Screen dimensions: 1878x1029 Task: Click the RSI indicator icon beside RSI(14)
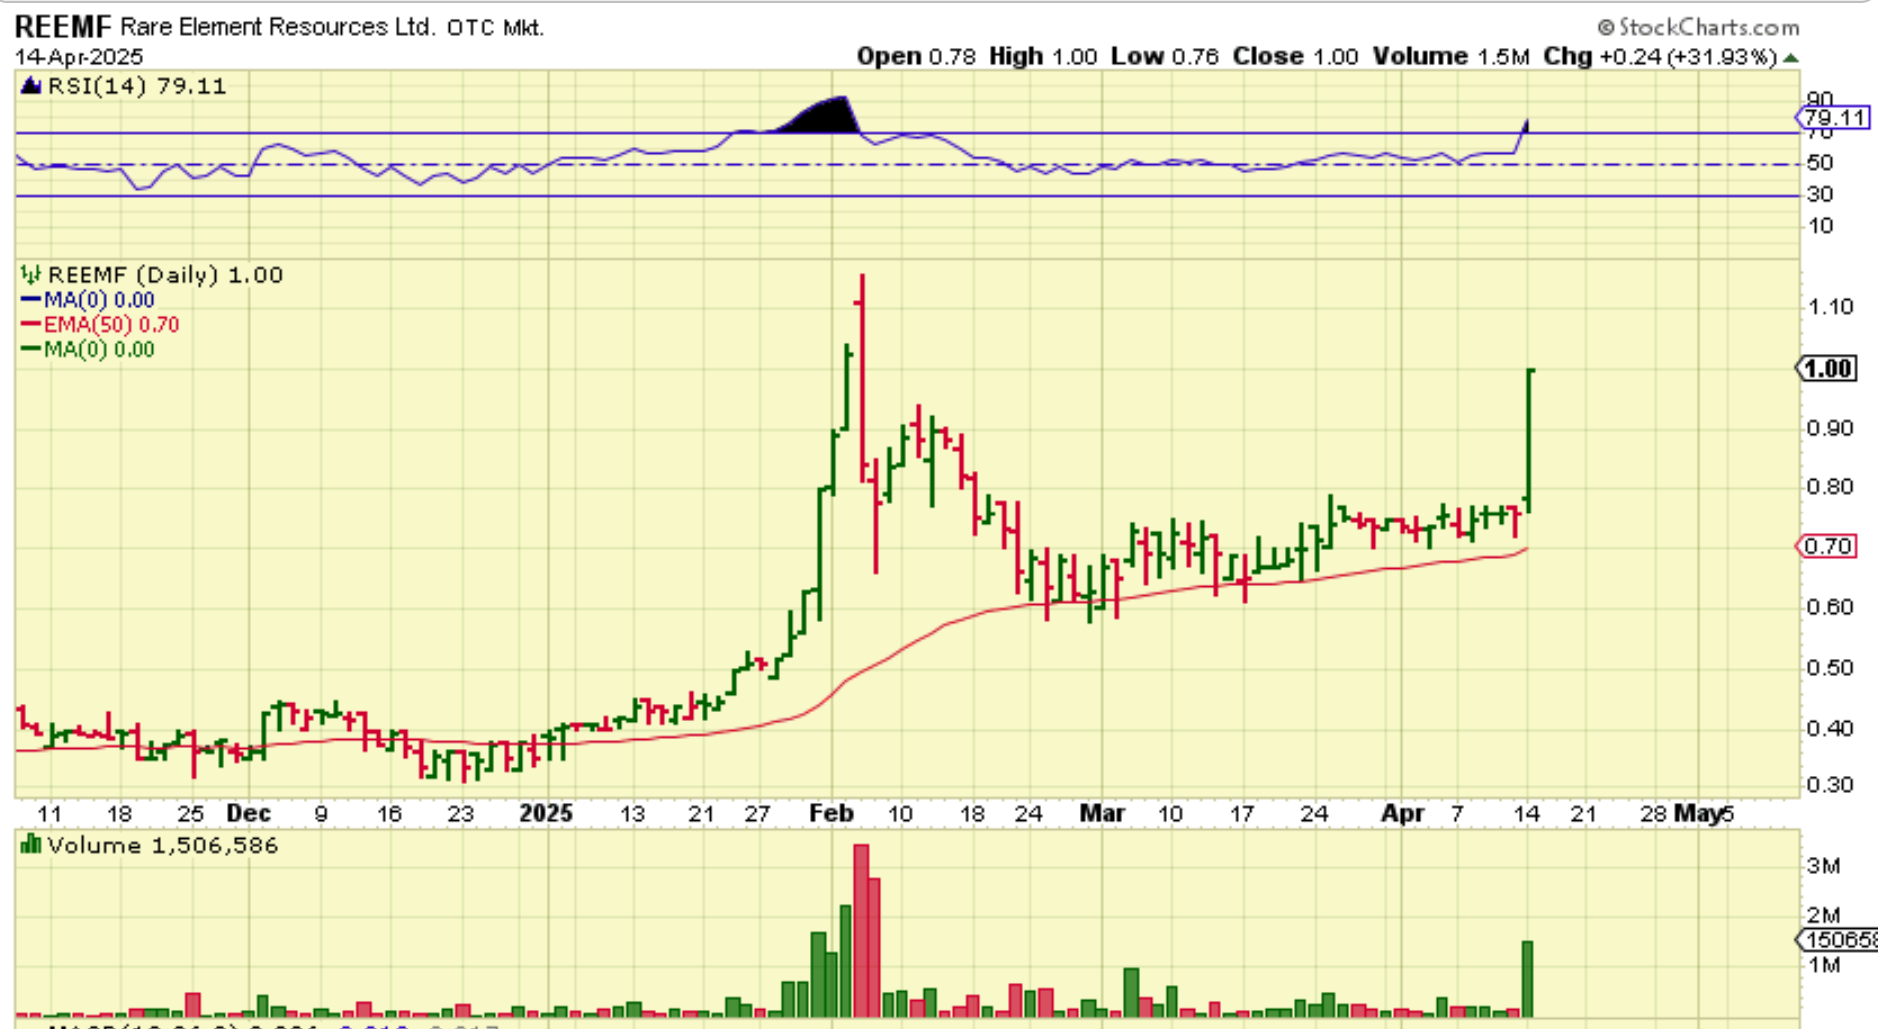[31, 86]
